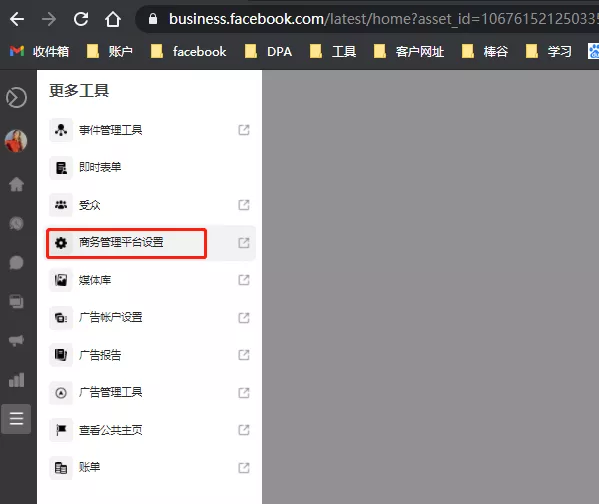This screenshot has width=599, height=504.
Task: Collapse the hamburger all tools menu
Action: (x=16, y=419)
